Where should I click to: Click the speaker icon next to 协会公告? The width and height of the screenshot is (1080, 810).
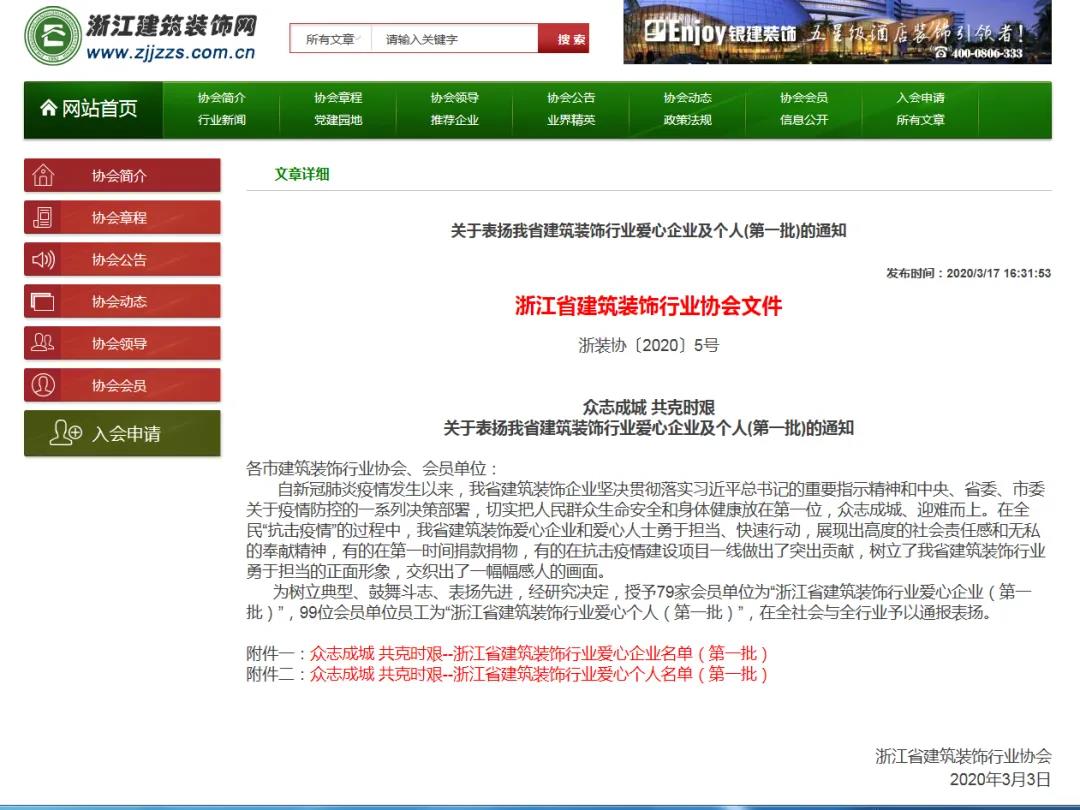[x=42, y=259]
